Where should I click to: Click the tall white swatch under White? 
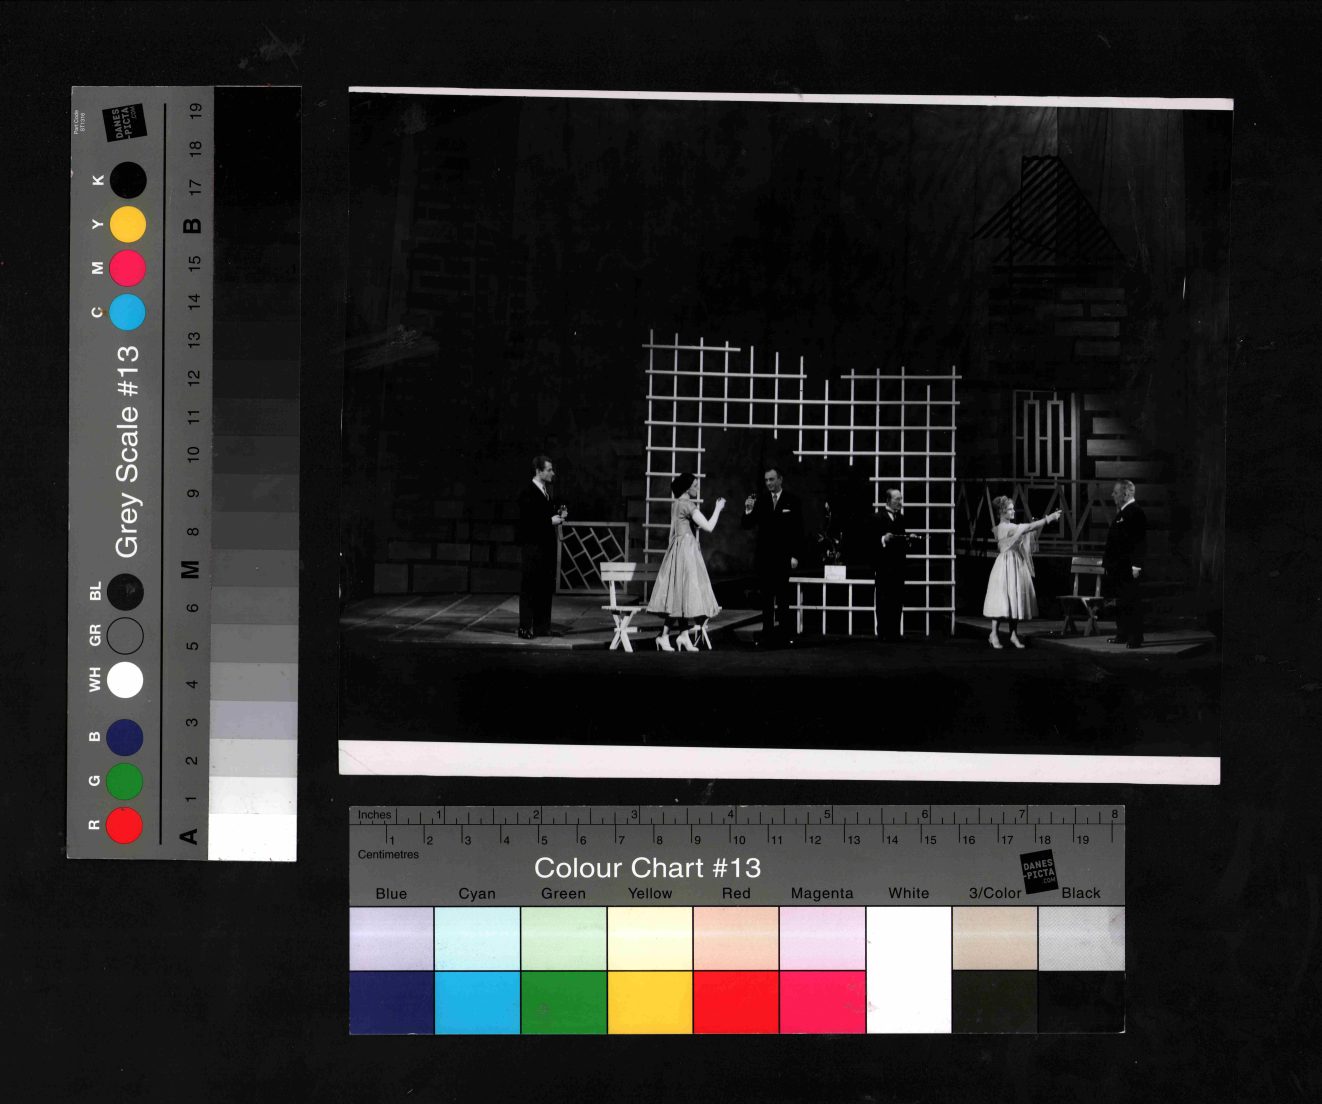(x=908, y=969)
